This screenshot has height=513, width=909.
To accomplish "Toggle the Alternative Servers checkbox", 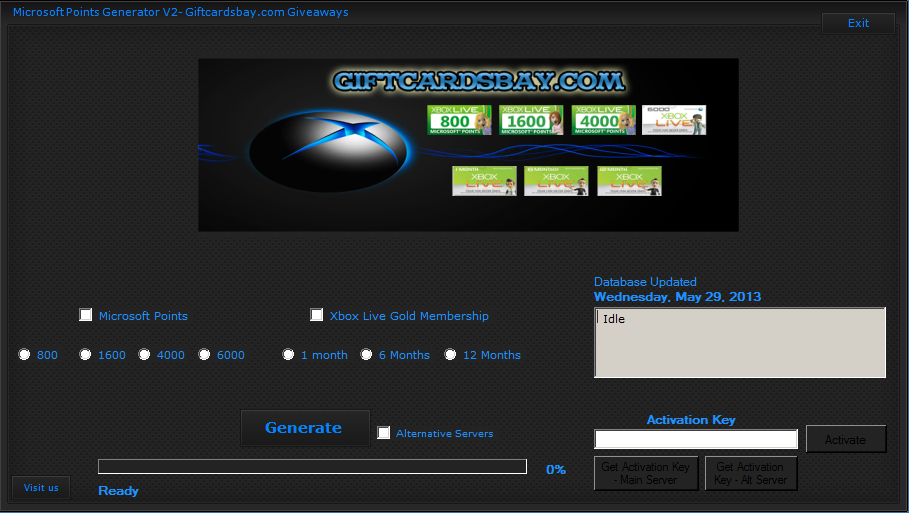I will tap(383, 433).
